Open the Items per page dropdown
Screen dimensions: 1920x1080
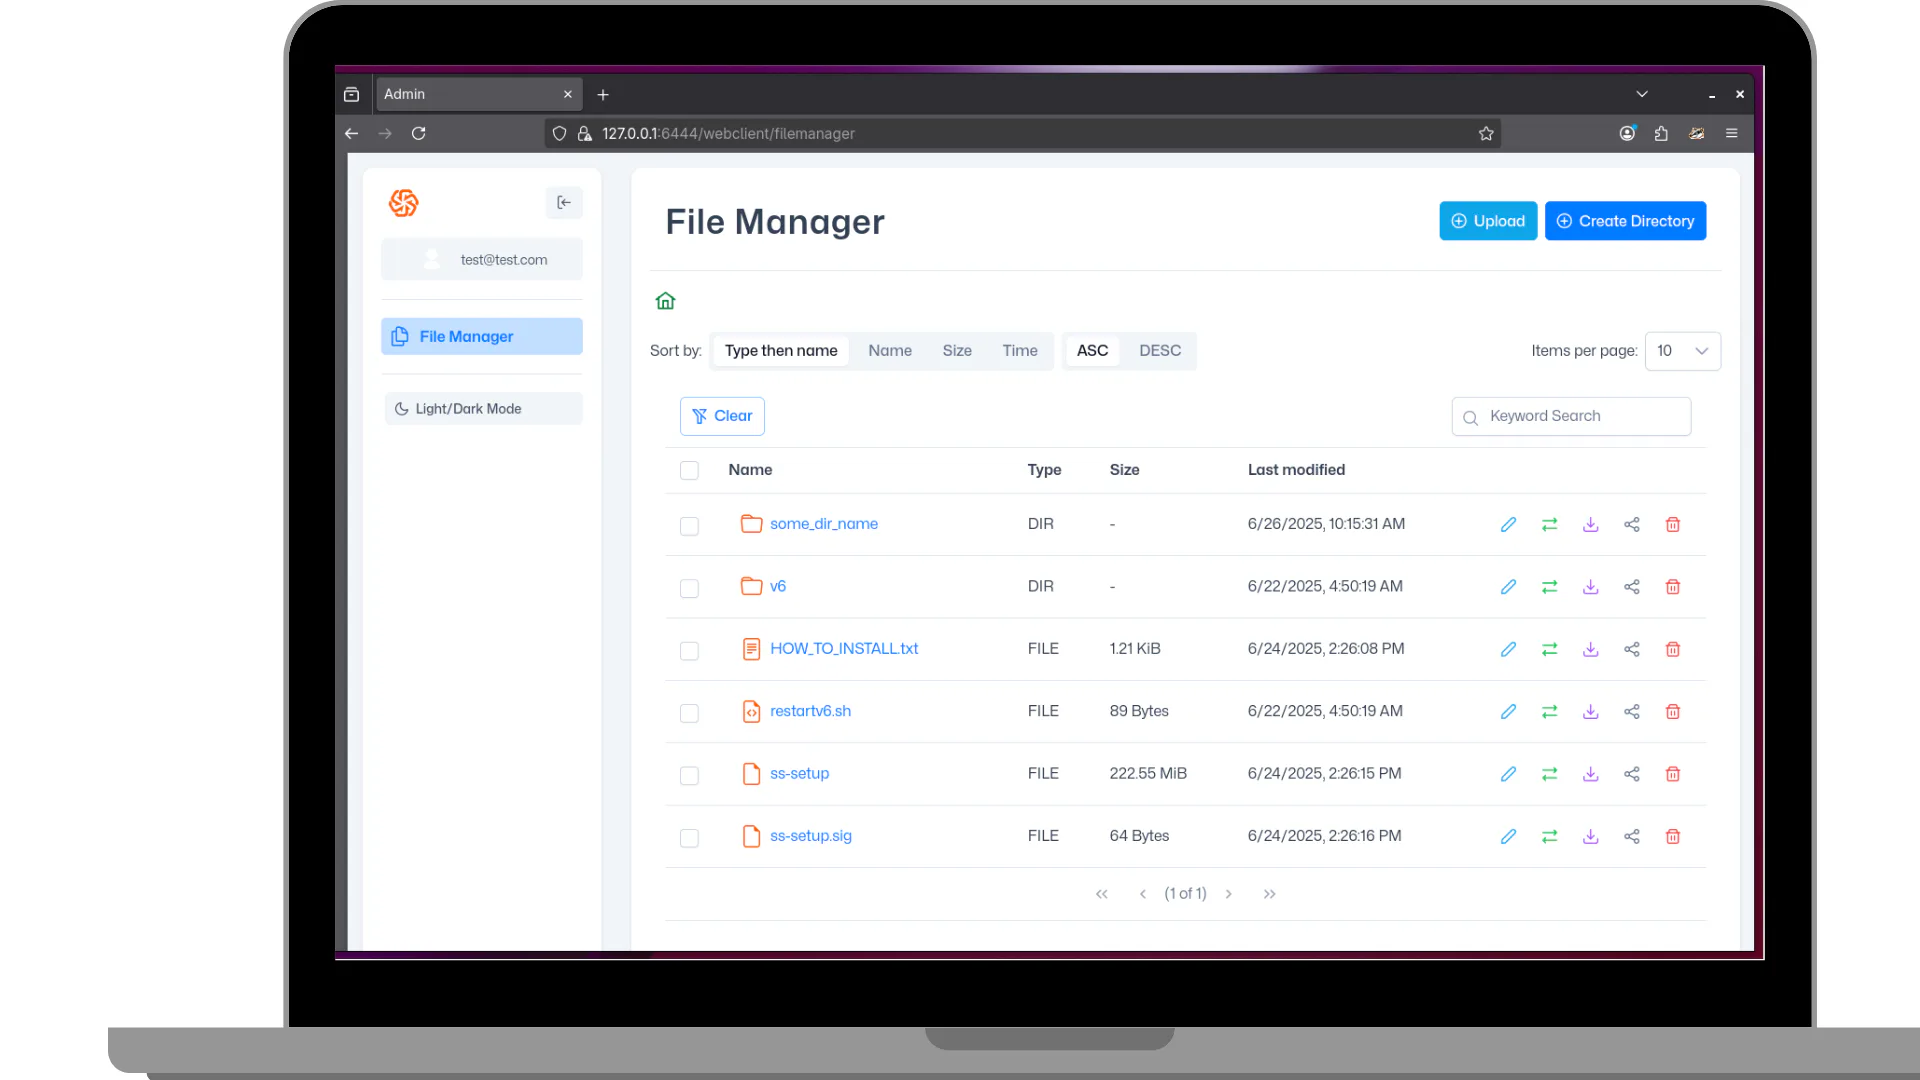point(1682,351)
